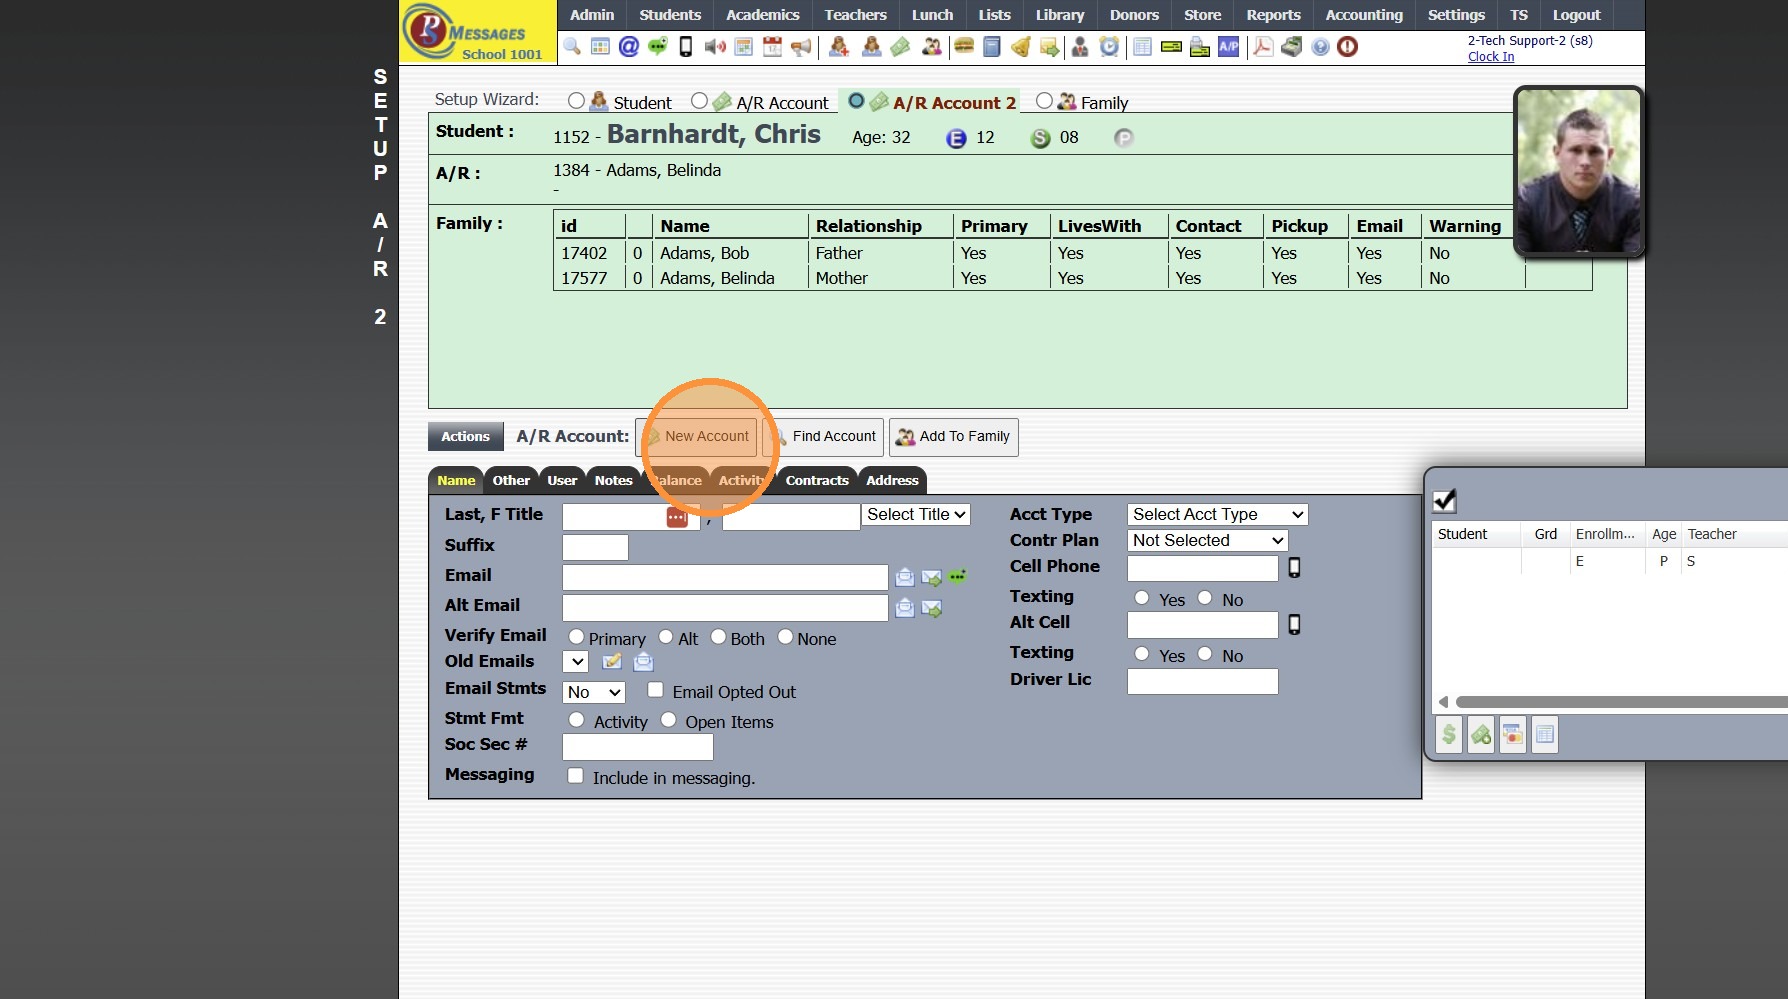Click the green dollar sign icon
Viewport: 1788px width, 999px height.
(1449, 735)
